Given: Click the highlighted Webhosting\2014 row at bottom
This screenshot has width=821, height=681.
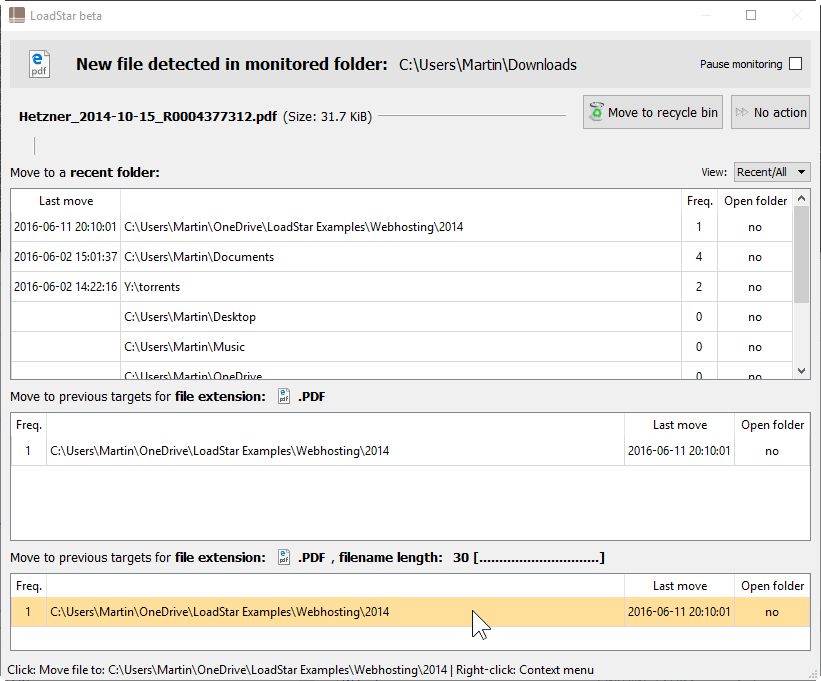Looking at the screenshot, I should pyautogui.click(x=300, y=610).
